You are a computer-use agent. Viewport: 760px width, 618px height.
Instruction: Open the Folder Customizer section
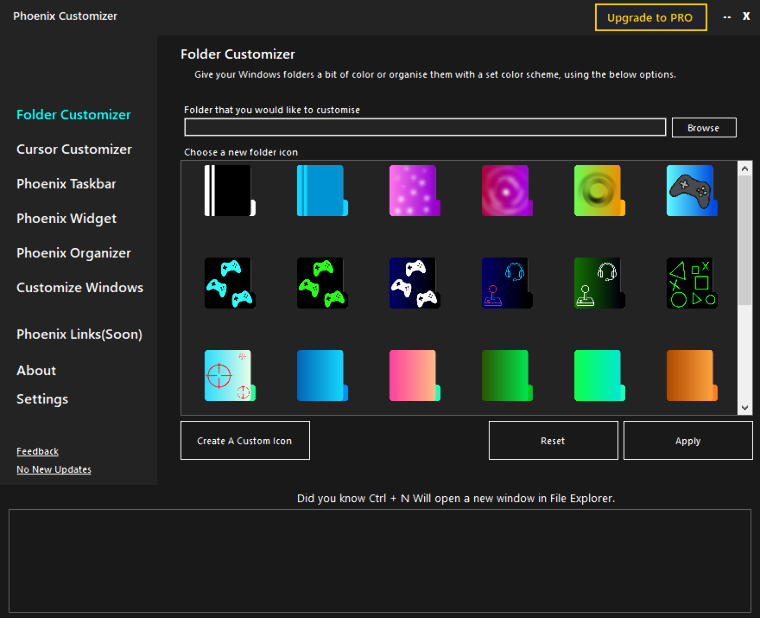(74, 115)
